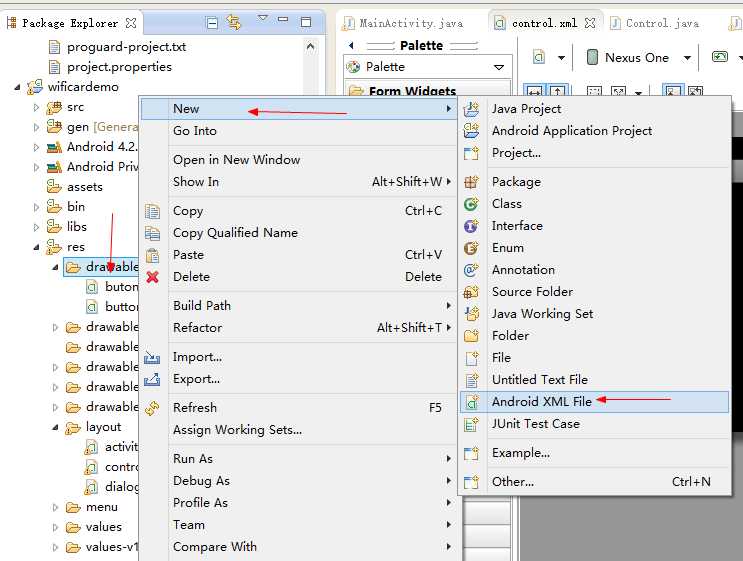Image resolution: width=743 pixels, height=561 pixels.
Task: Collapse the Palette panel arrow
Action: (x=351, y=45)
